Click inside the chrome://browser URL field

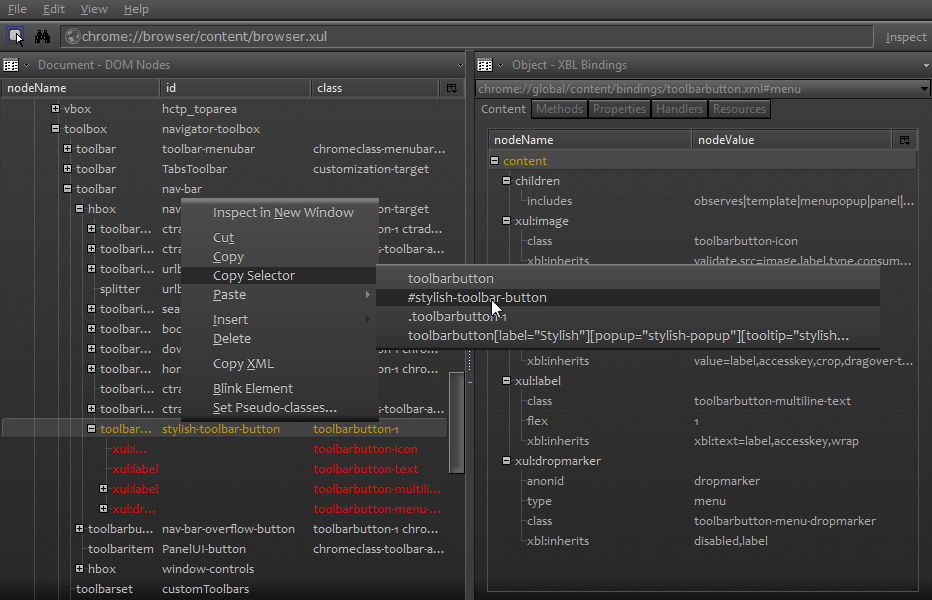pos(300,36)
